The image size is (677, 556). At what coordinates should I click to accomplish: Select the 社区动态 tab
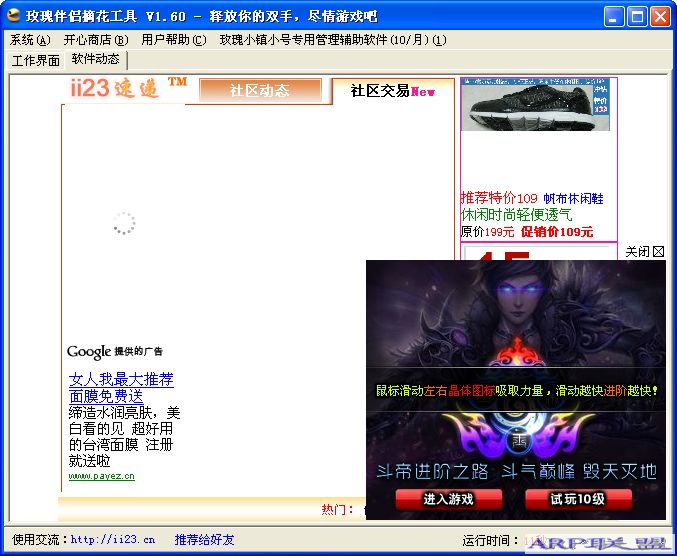coord(260,91)
